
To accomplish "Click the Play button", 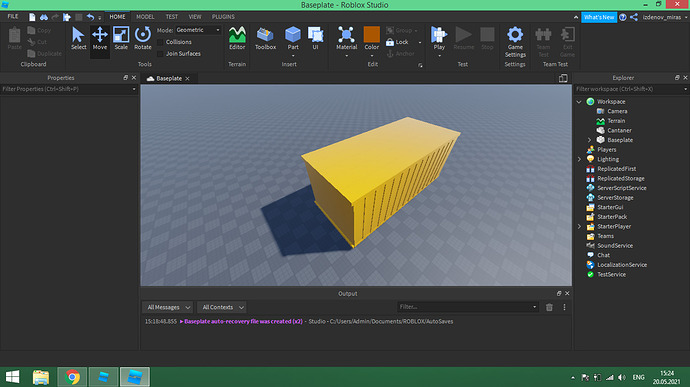I will pyautogui.click(x=439, y=39).
